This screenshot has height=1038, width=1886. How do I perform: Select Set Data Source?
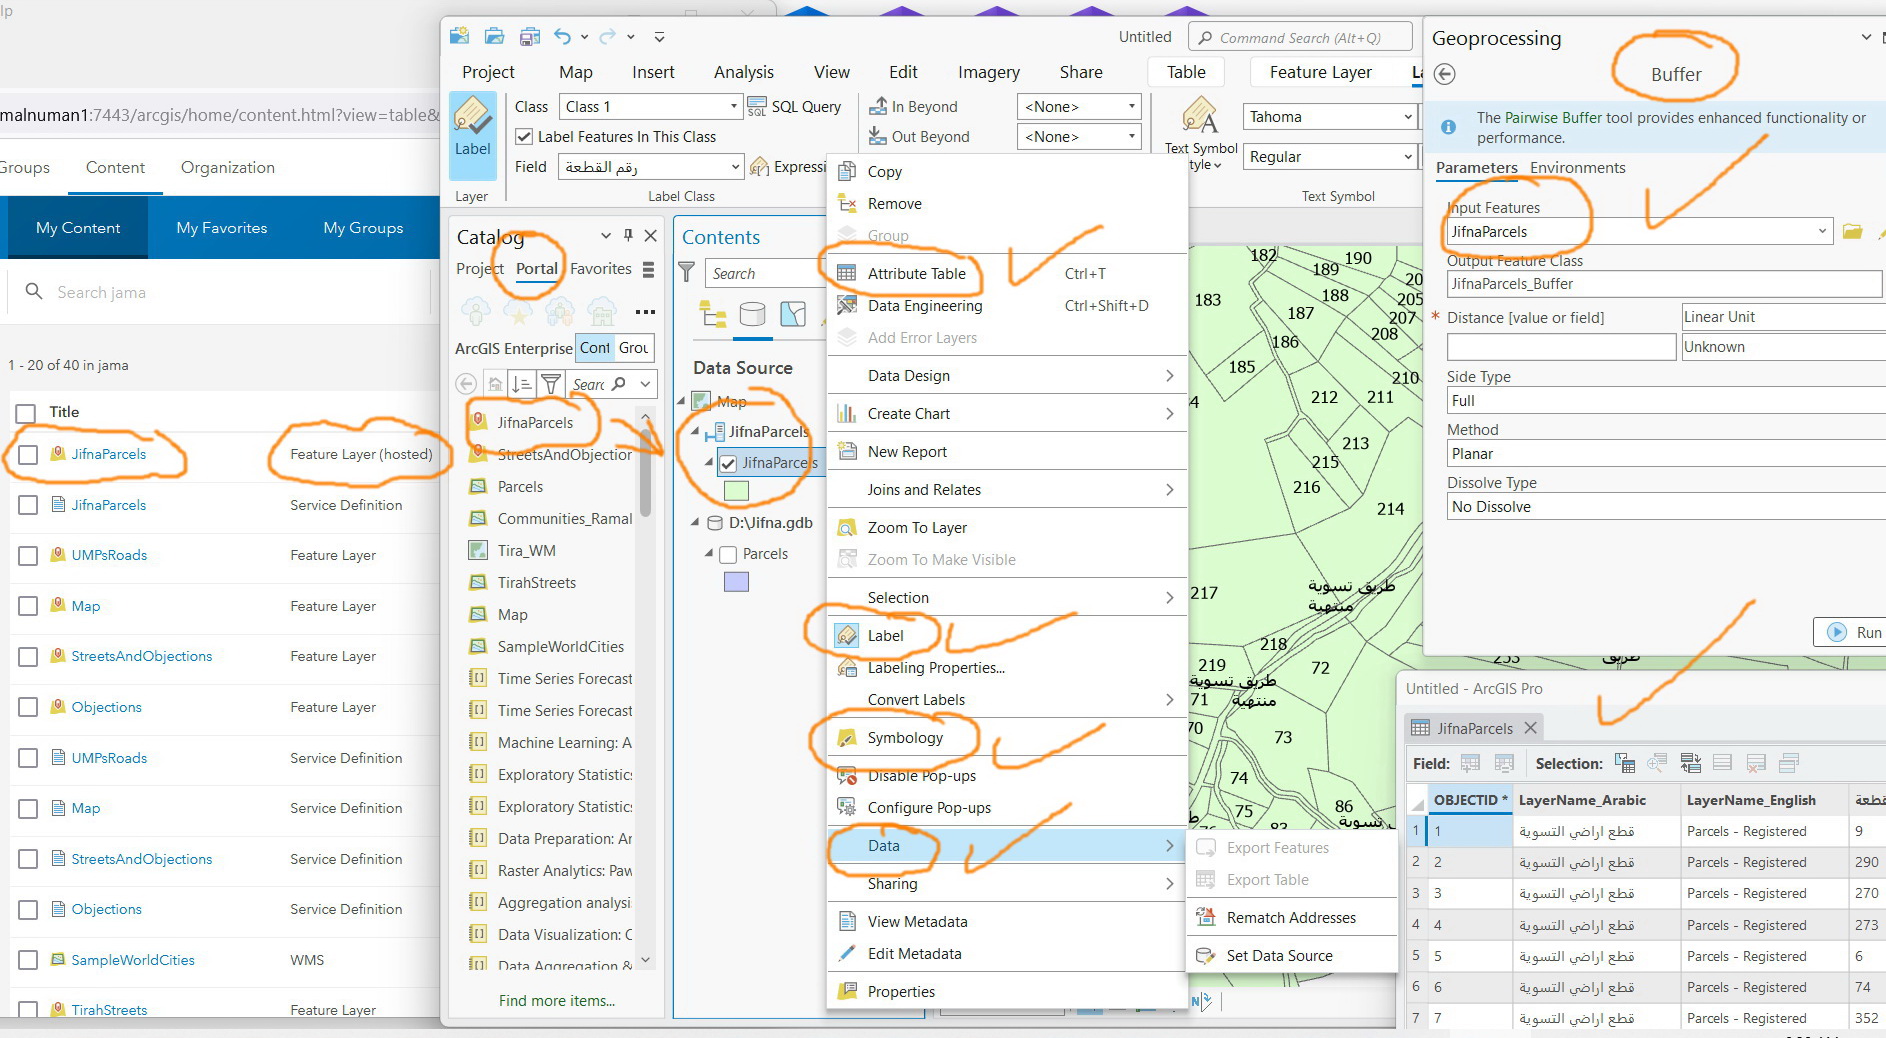[1279, 955]
